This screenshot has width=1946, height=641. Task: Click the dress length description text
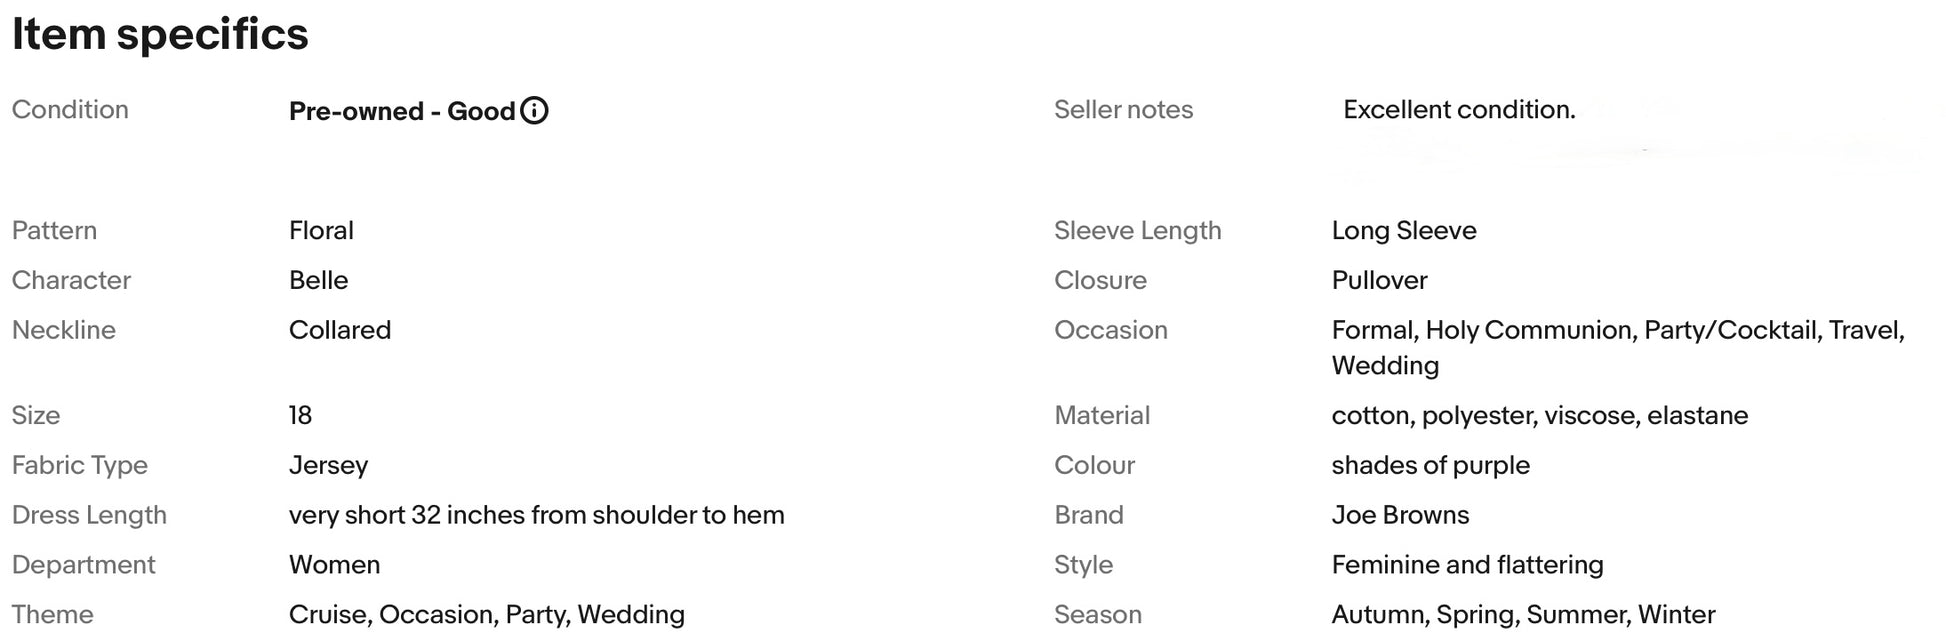tap(536, 516)
